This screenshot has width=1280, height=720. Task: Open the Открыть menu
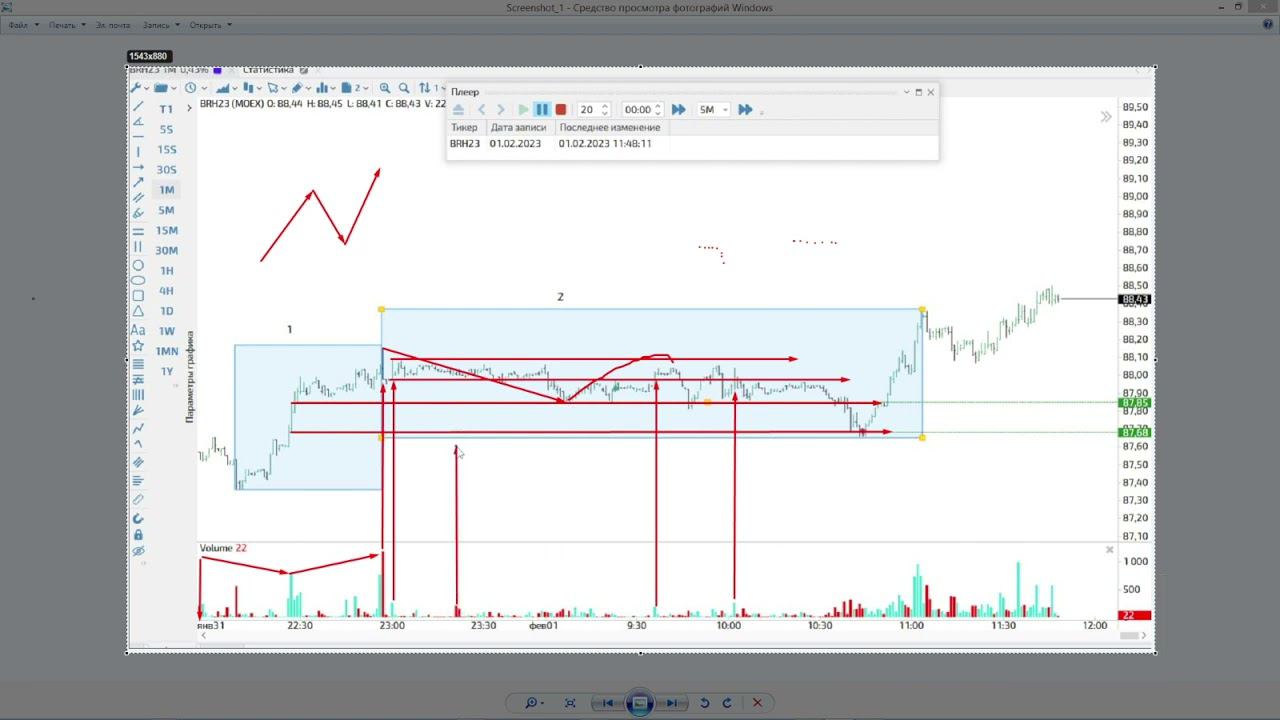point(210,25)
